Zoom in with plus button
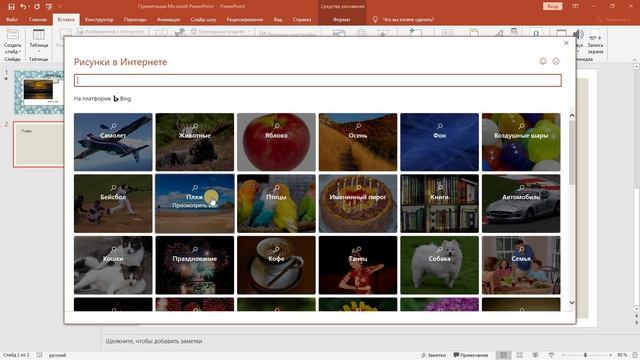This screenshot has height=360, width=640. click(x=611, y=355)
